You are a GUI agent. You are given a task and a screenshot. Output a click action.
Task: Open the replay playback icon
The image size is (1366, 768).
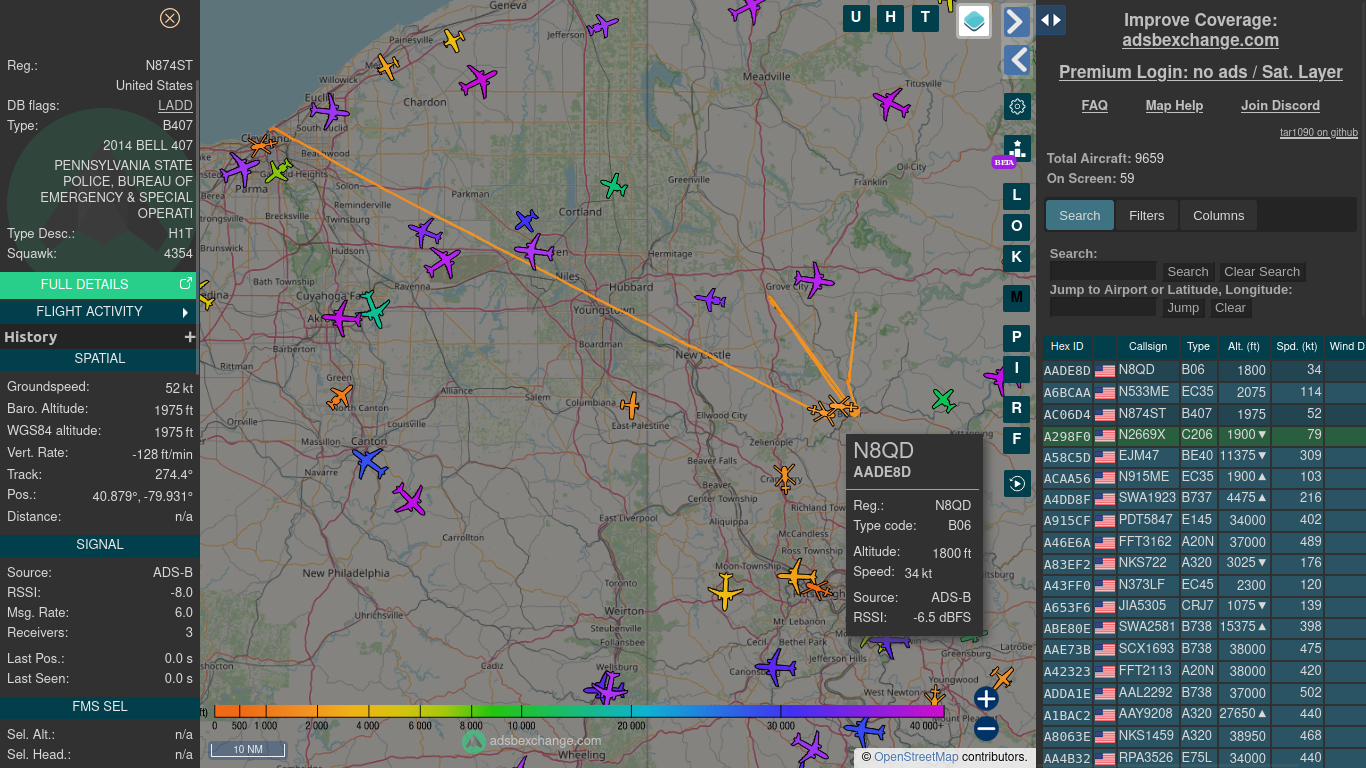(1017, 484)
